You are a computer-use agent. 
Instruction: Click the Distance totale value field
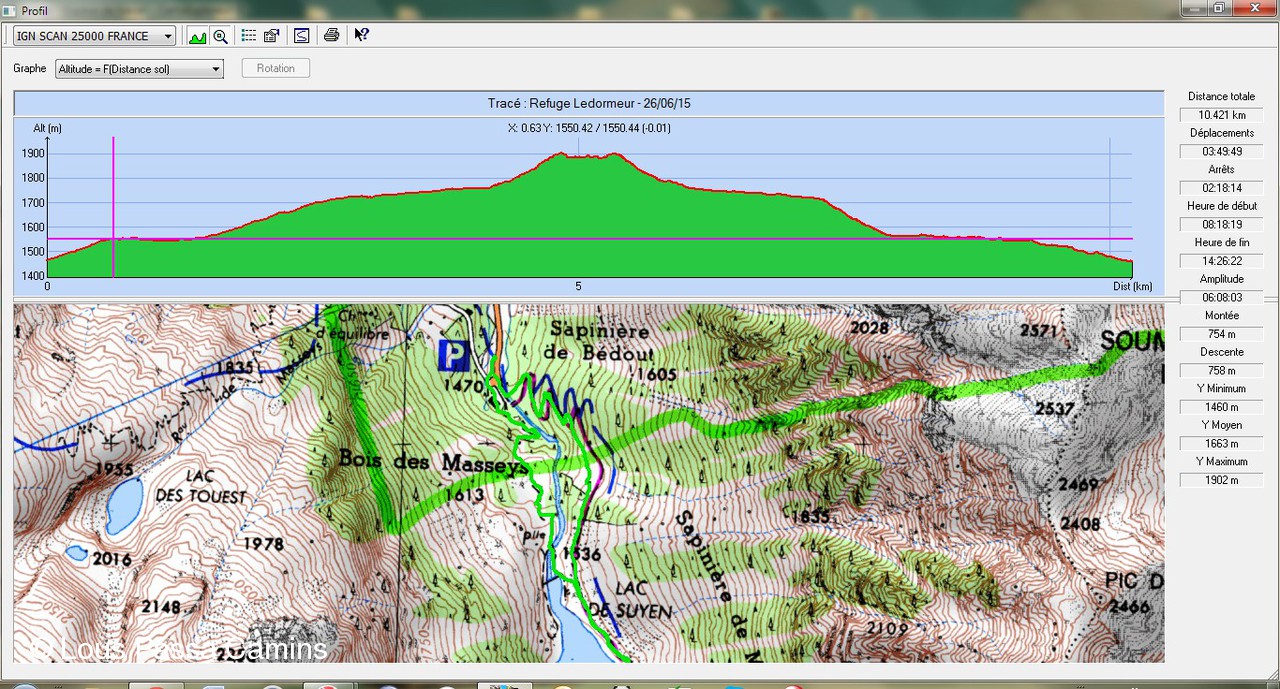click(1221, 115)
